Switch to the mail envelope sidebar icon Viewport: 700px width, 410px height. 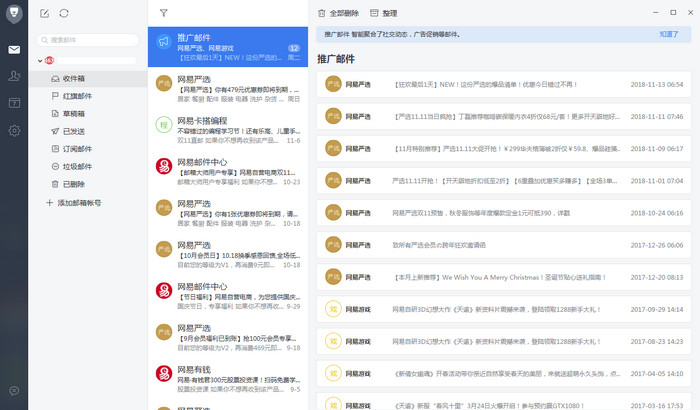[14, 50]
